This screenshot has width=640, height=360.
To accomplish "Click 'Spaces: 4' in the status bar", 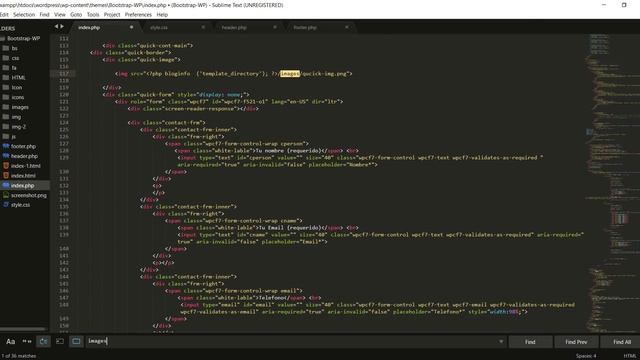I will click(x=586, y=356).
